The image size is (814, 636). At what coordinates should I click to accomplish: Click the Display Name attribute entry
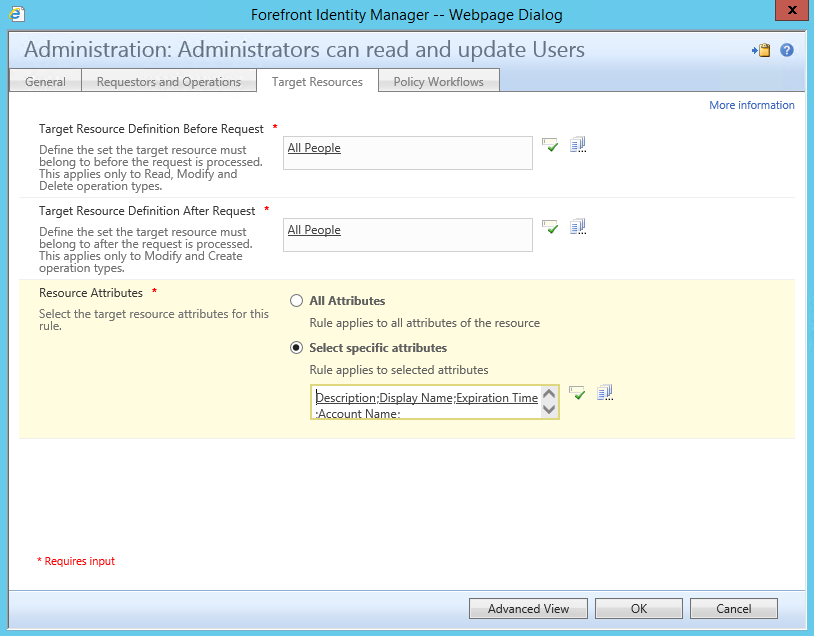pyautogui.click(x=416, y=398)
